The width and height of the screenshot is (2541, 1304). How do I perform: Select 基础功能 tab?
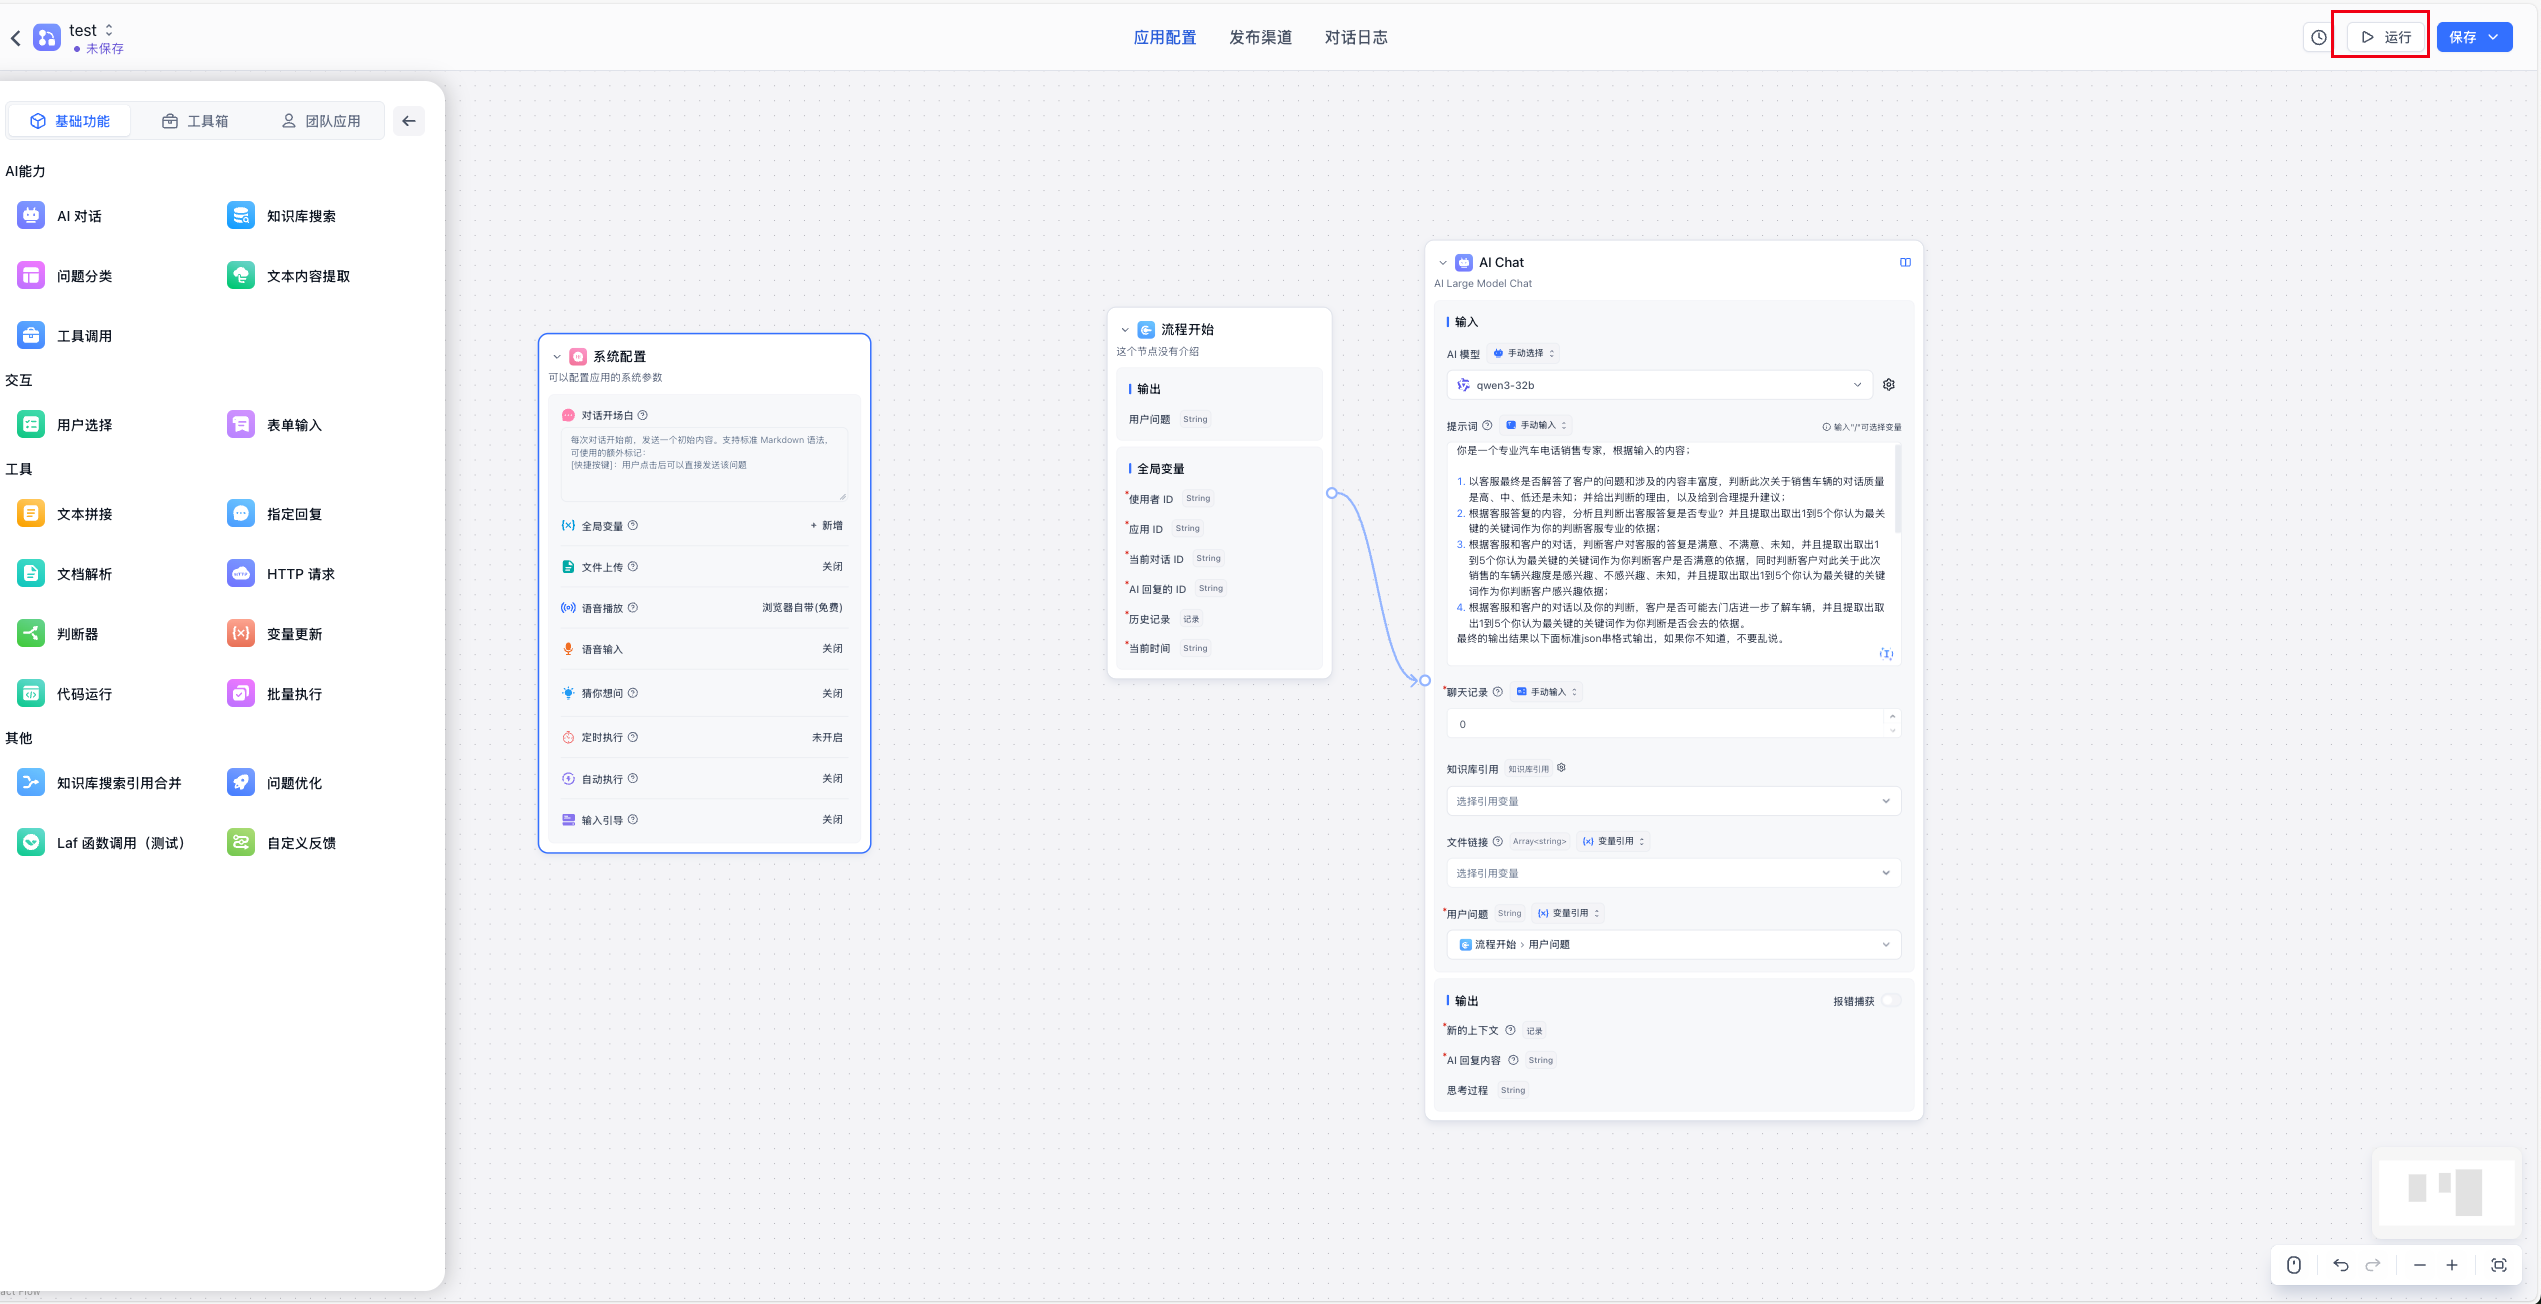70,121
